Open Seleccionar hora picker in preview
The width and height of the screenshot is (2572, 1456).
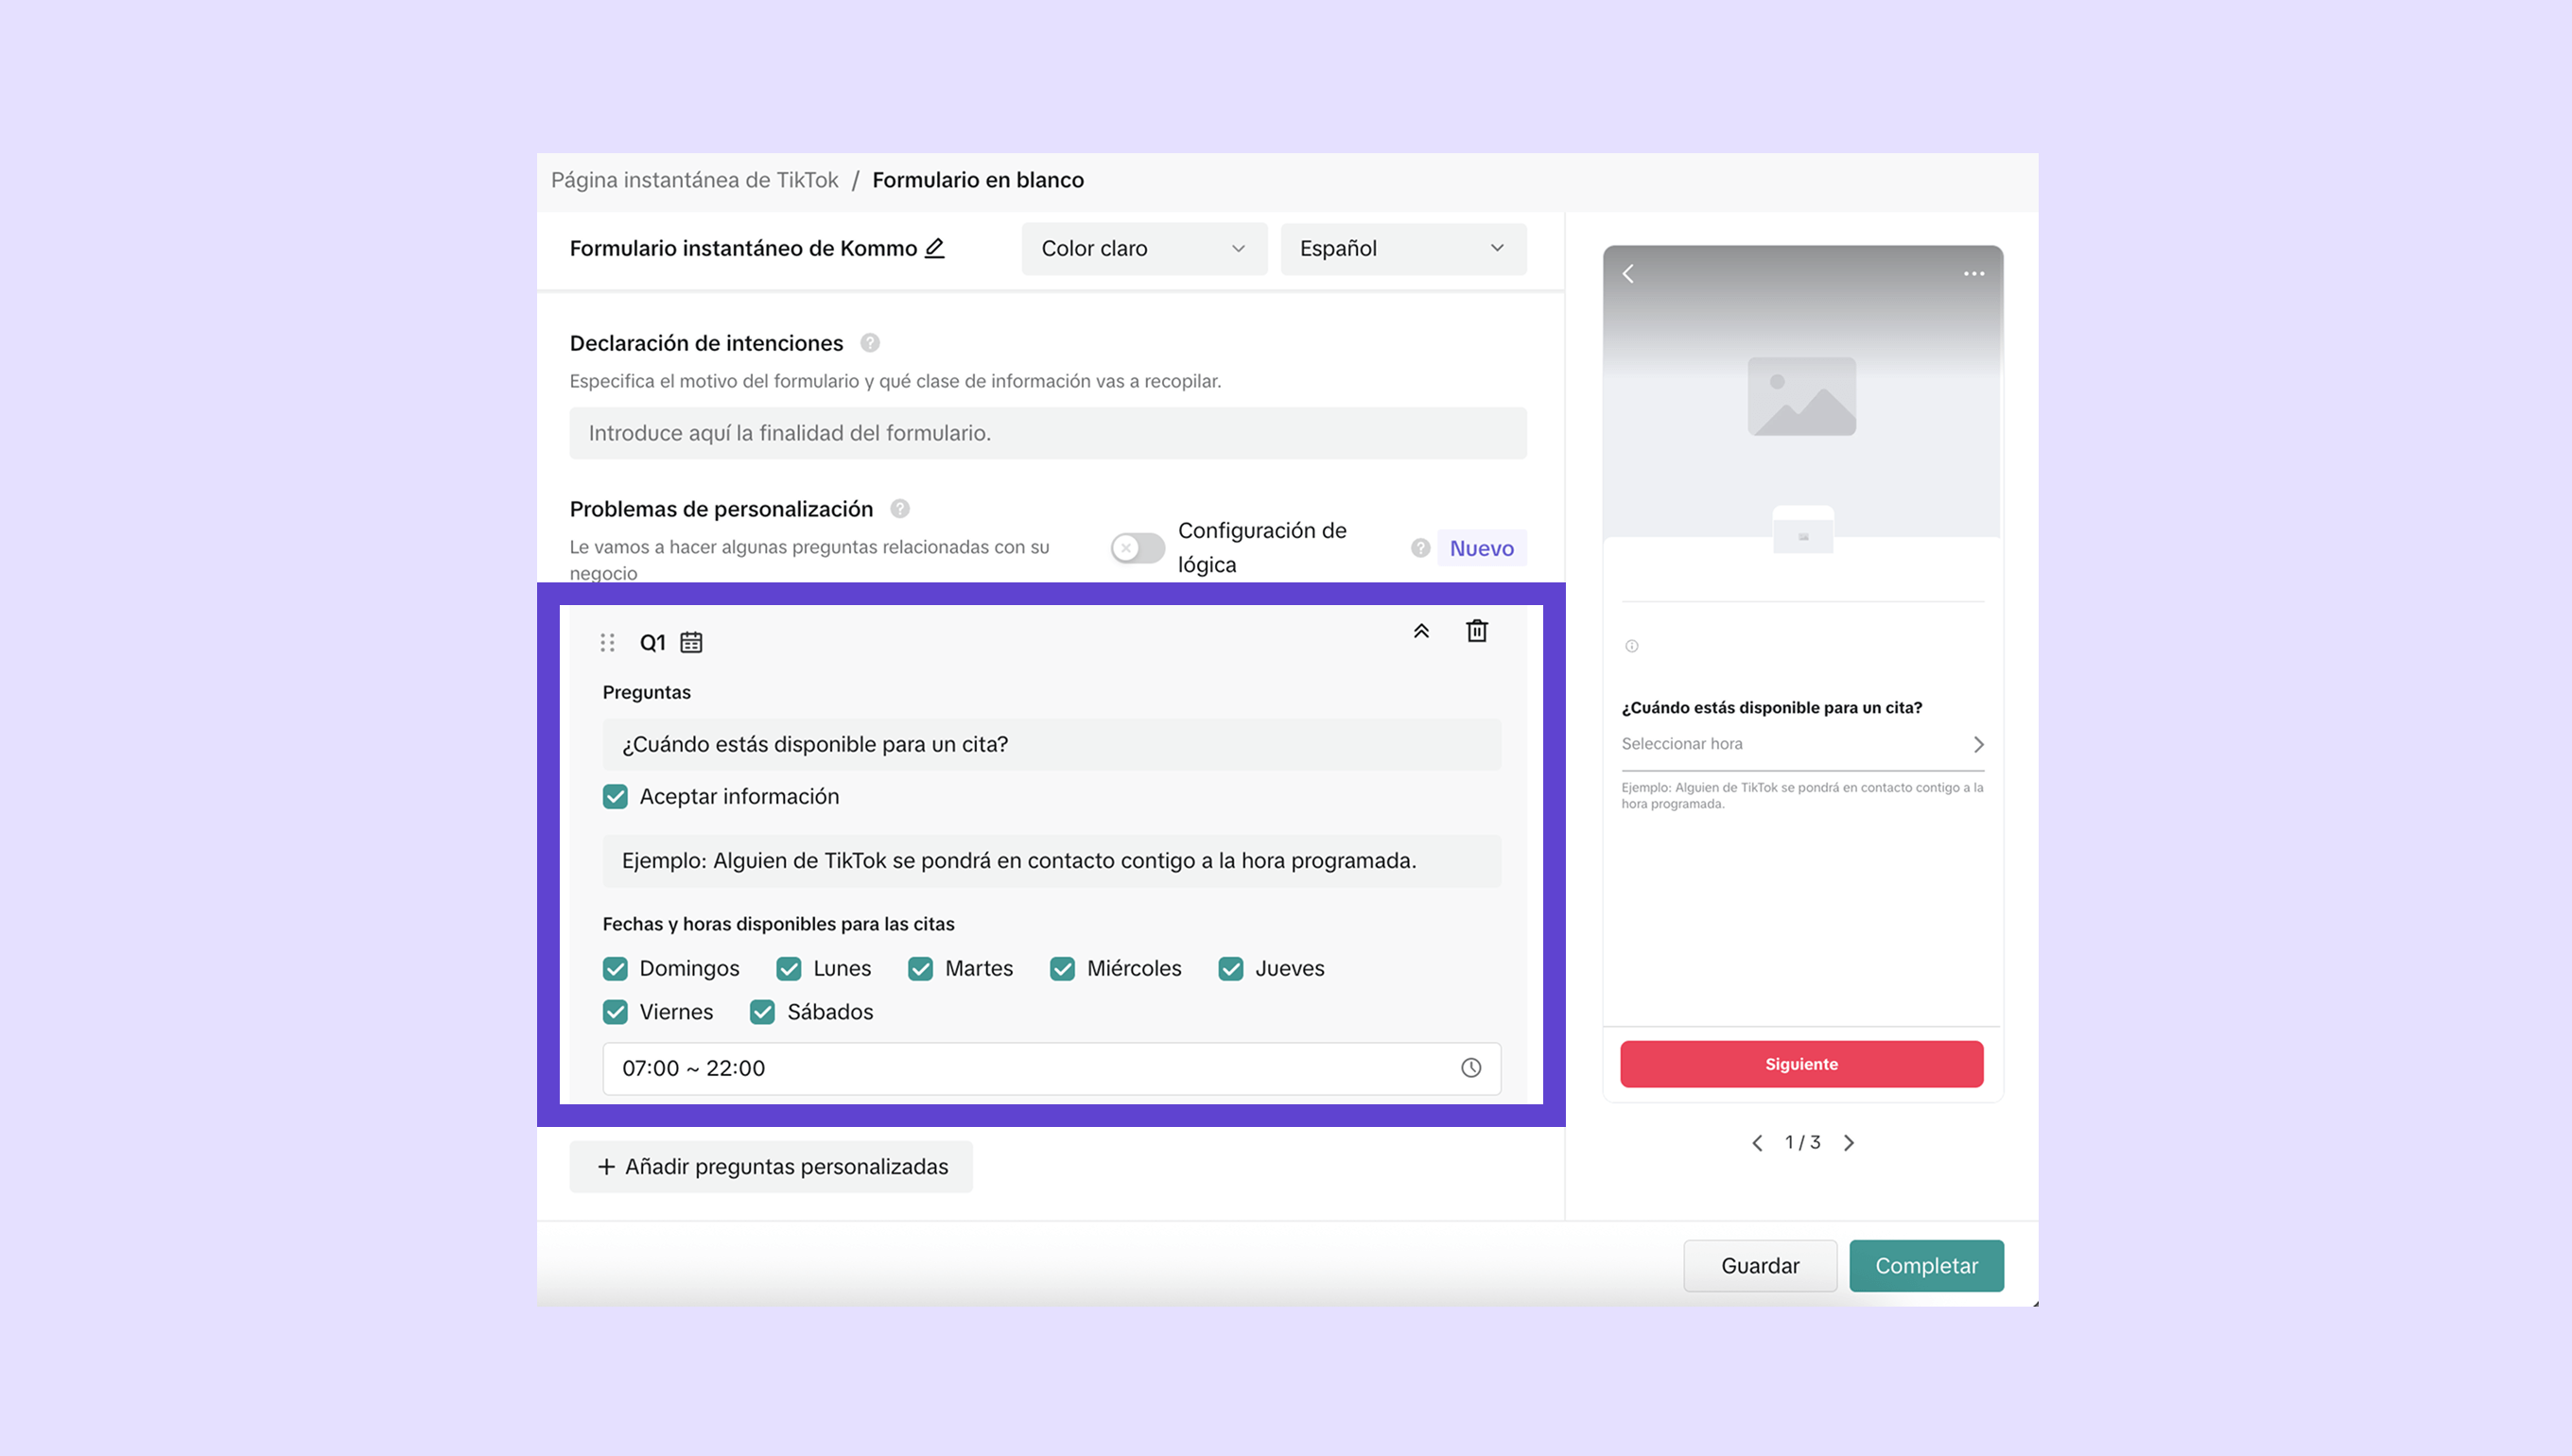coord(1802,744)
